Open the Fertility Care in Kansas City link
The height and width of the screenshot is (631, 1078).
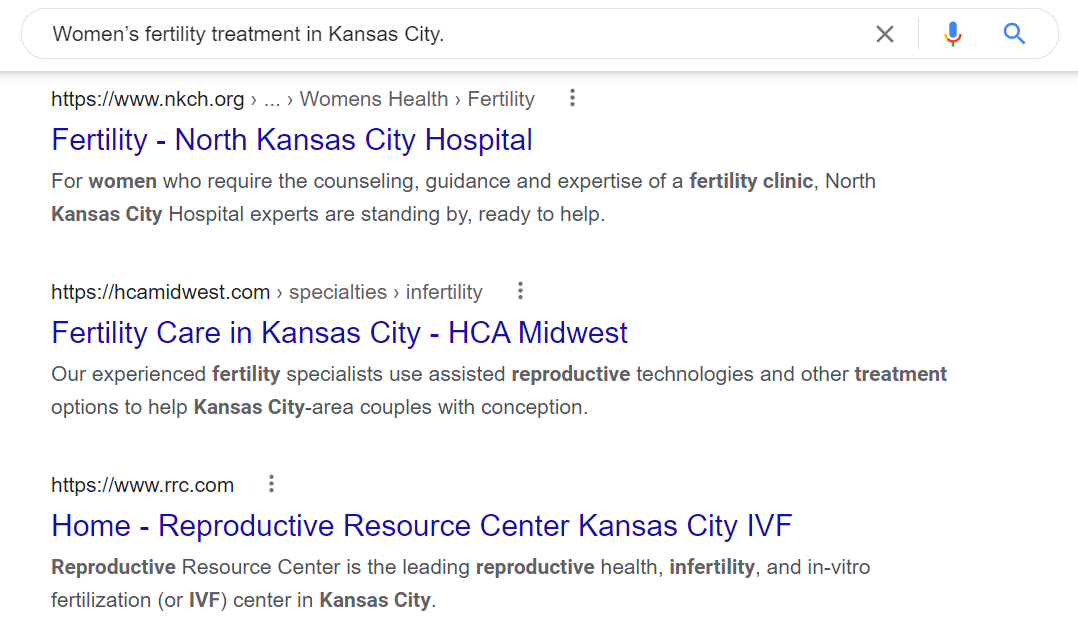[x=338, y=332]
